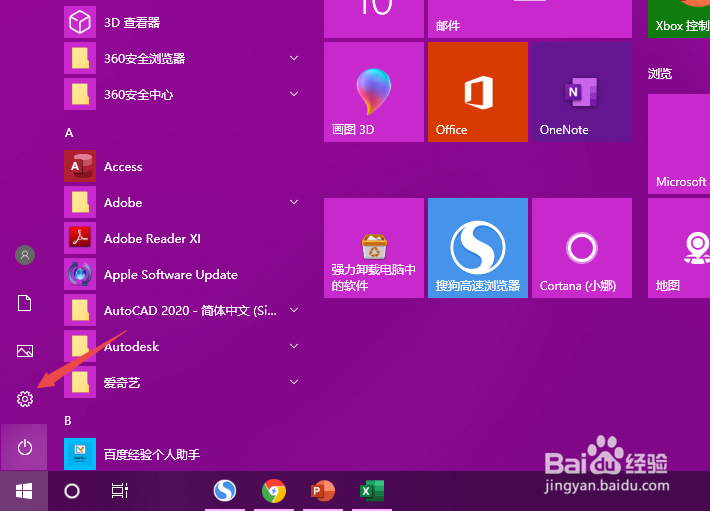Click the Power button icon

(x=24, y=447)
